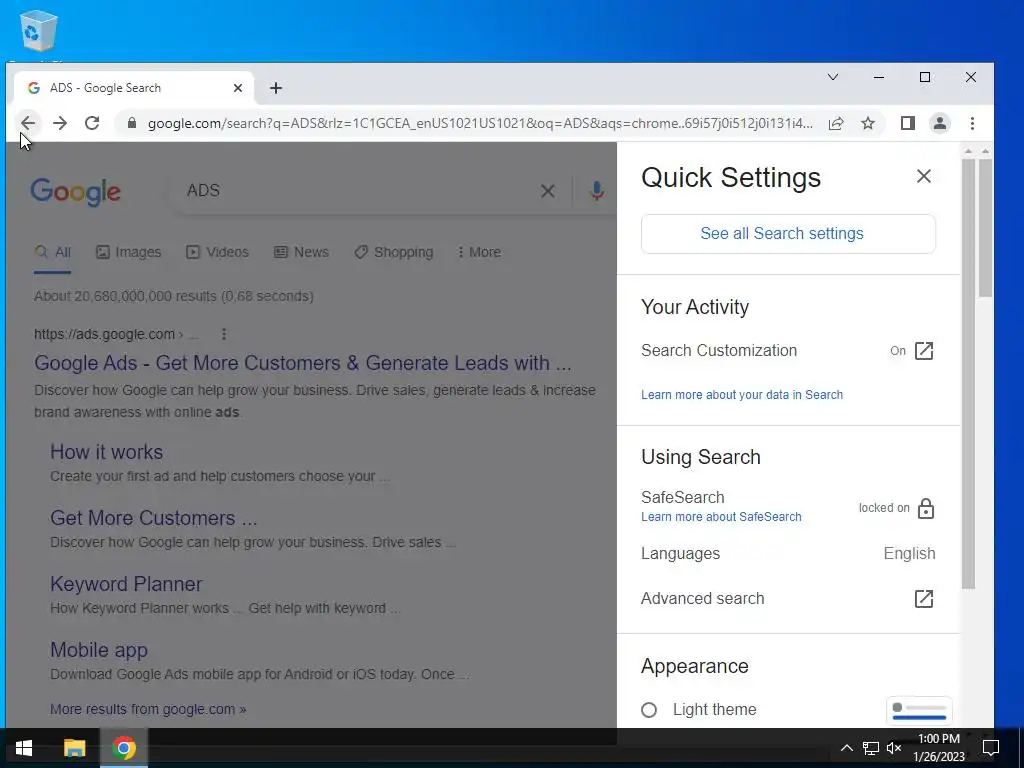
Task: Click the muted volume icon in the tray
Action: [894, 748]
